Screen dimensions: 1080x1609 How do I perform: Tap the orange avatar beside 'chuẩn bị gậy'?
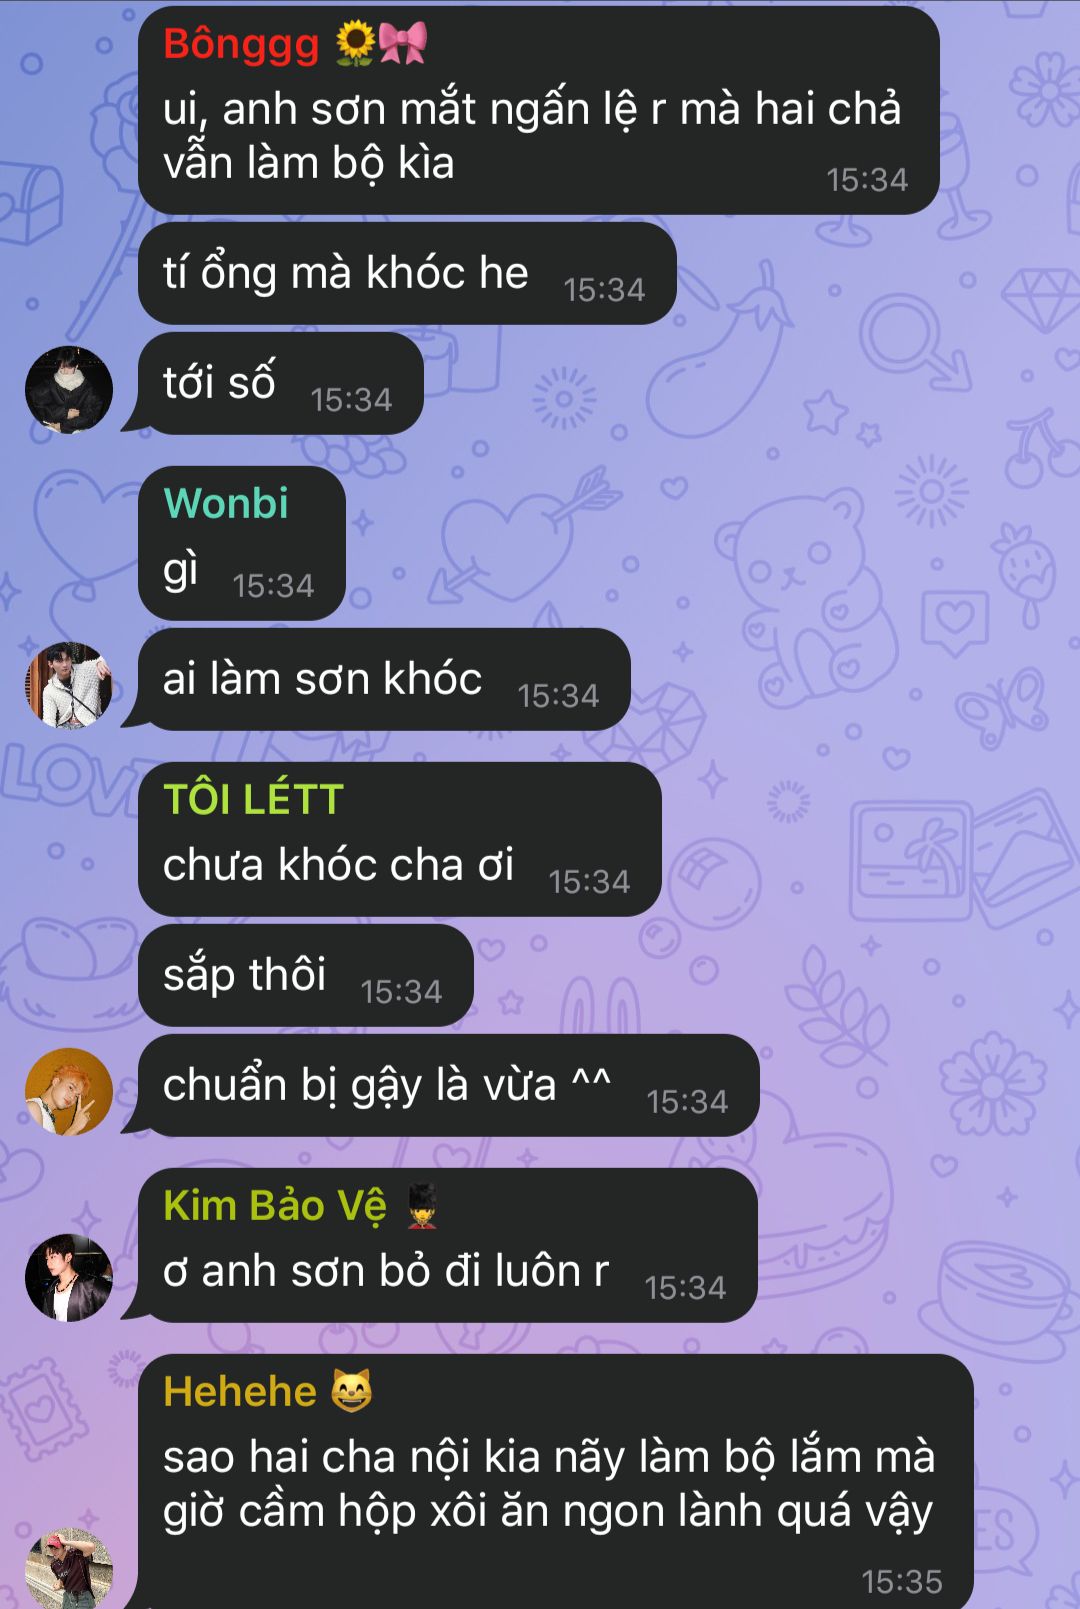pyautogui.click(x=69, y=1091)
